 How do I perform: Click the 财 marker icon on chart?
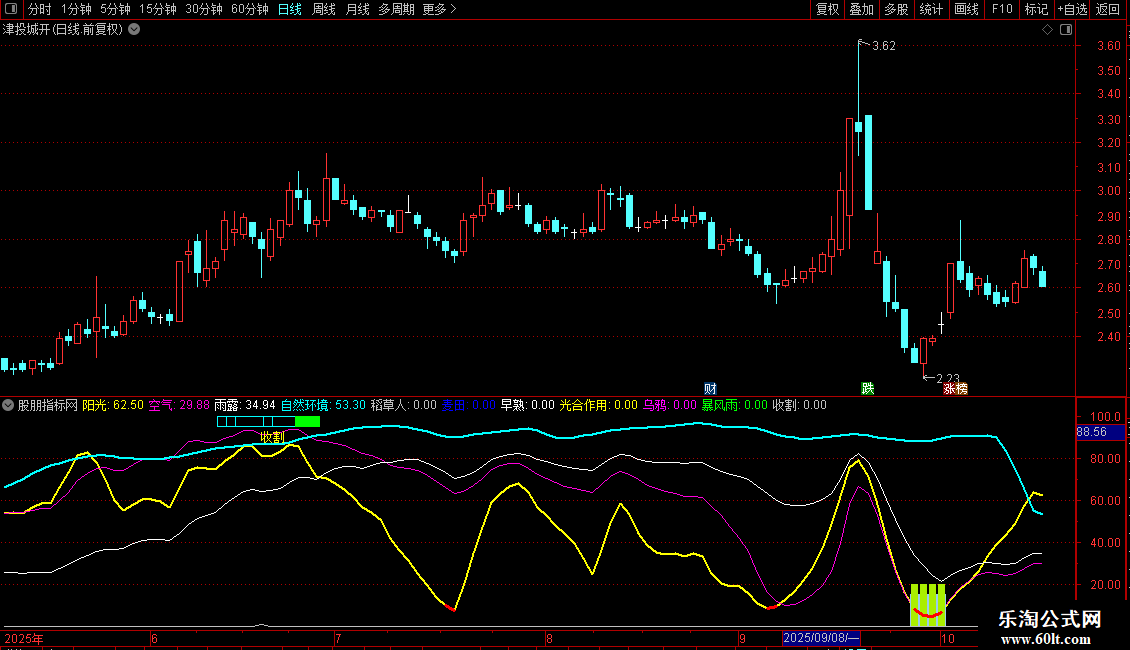pos(710,388)
